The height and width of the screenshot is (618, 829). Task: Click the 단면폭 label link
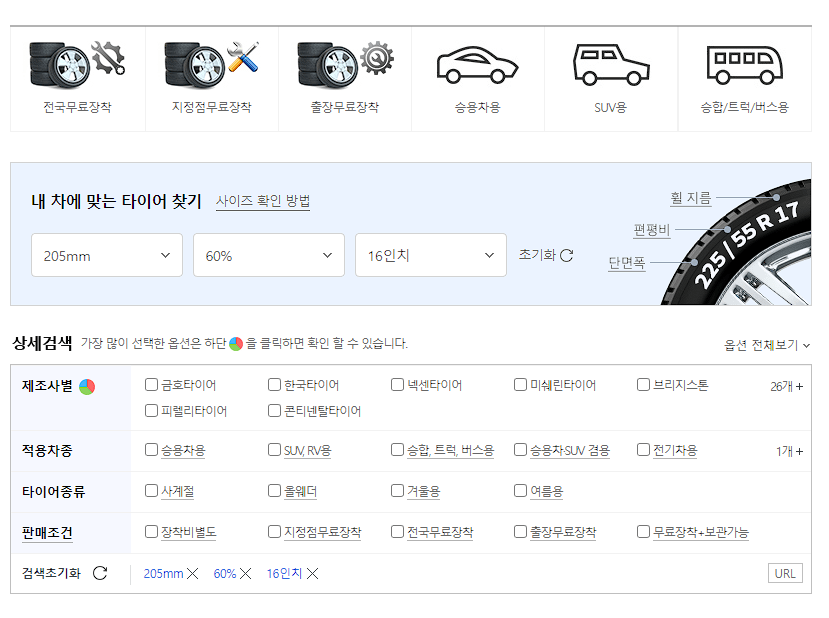[627, 263]
